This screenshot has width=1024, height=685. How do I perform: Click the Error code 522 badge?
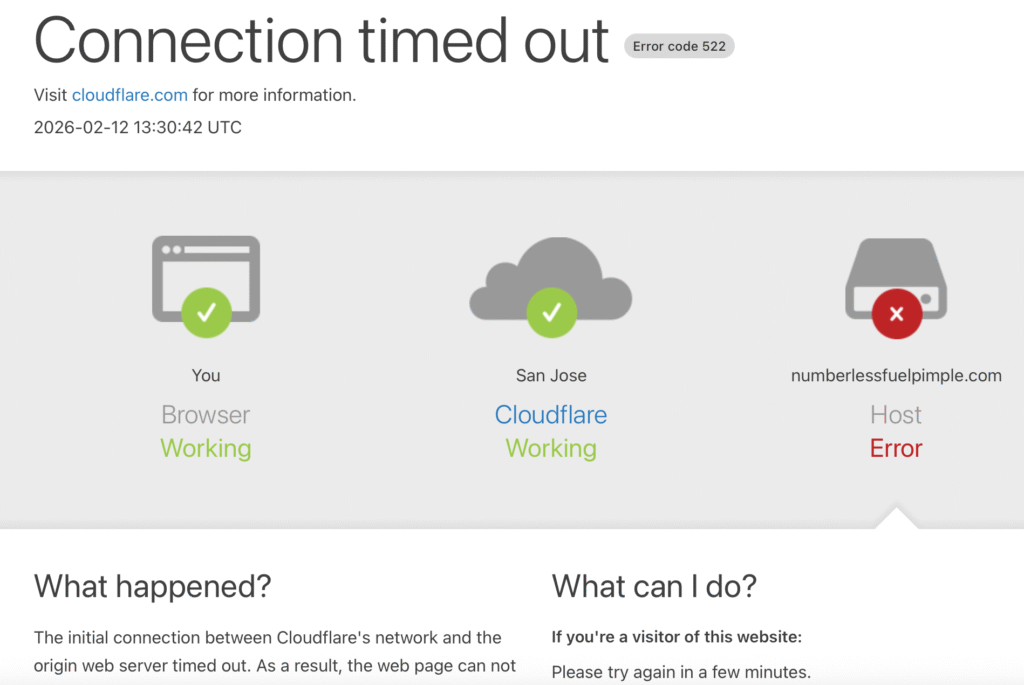[679, 46]
